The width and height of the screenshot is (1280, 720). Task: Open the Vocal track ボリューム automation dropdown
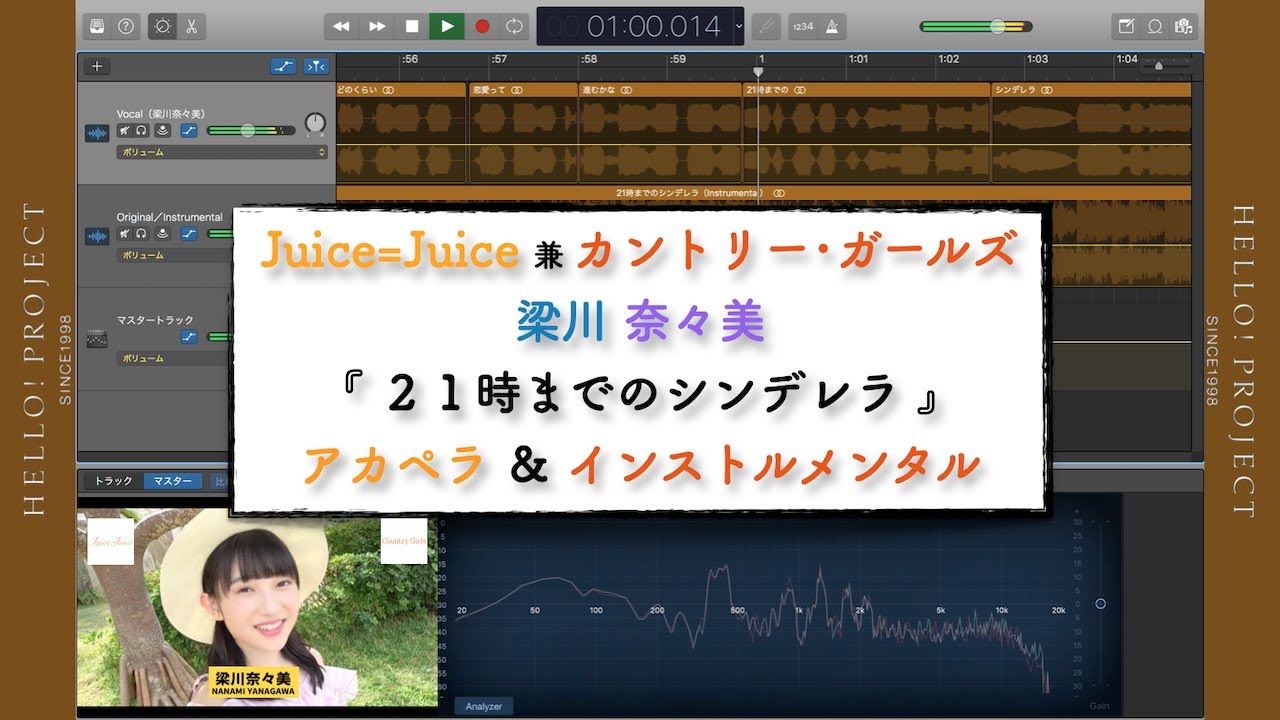pos(222,152)
